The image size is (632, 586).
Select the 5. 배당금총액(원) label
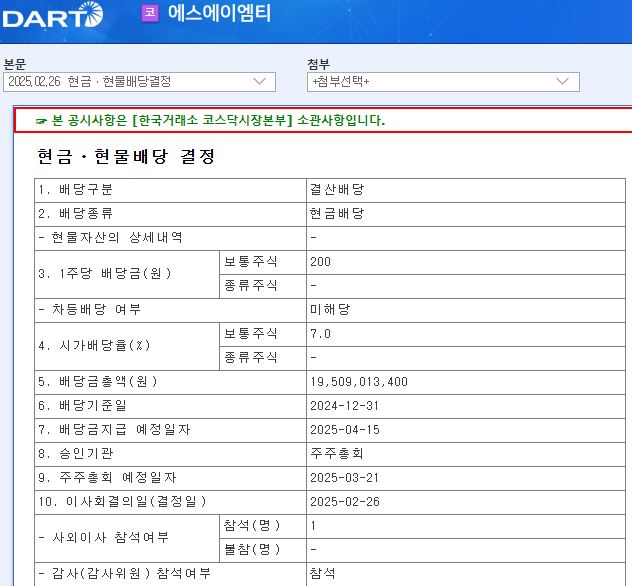coord(98,381)
